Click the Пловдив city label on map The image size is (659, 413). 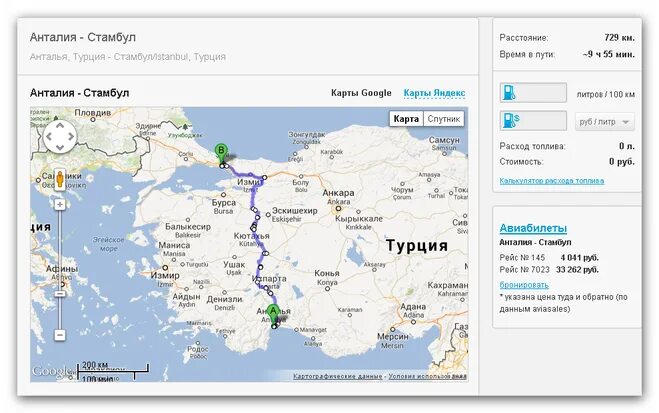[x=92, y=113]
